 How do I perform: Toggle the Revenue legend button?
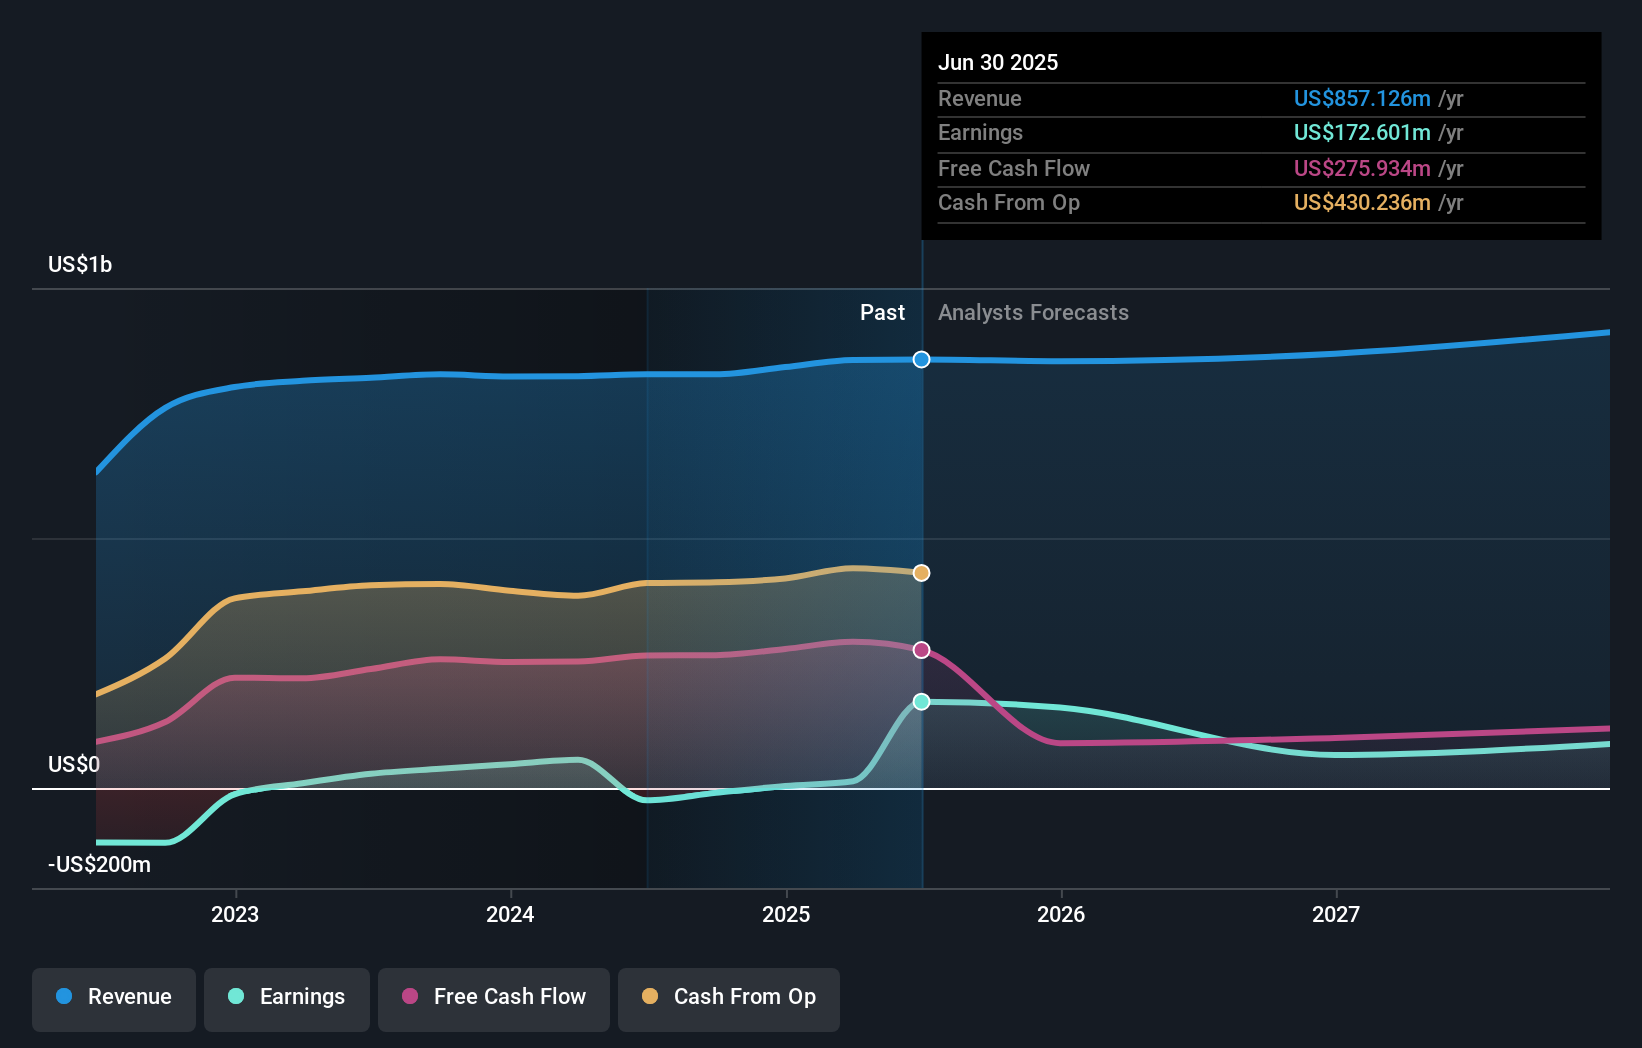point(114,999)
